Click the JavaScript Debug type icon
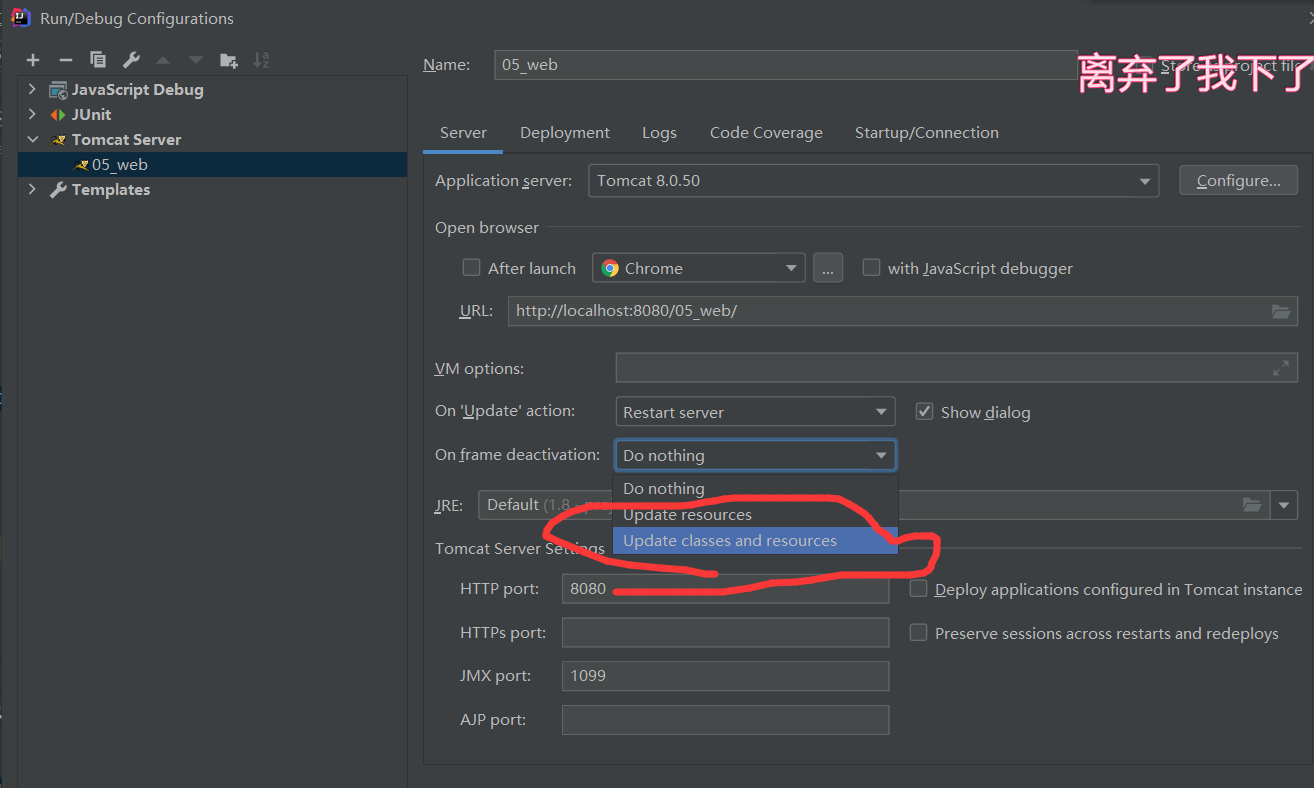The image size is (1314, 788). click(x=57, y=90)
